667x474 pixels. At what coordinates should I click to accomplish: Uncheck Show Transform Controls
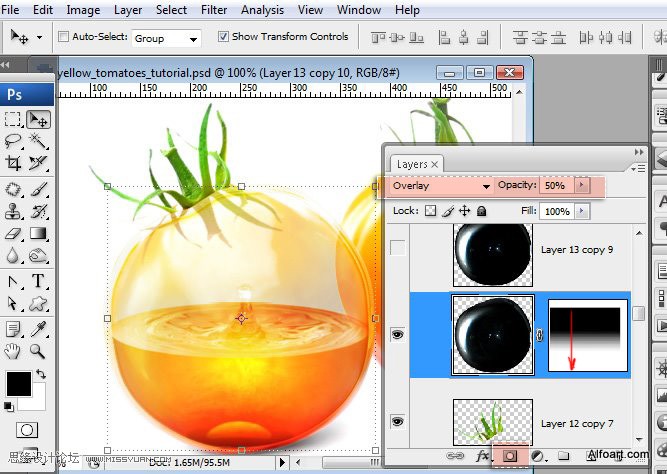click(x=222, y=37)
